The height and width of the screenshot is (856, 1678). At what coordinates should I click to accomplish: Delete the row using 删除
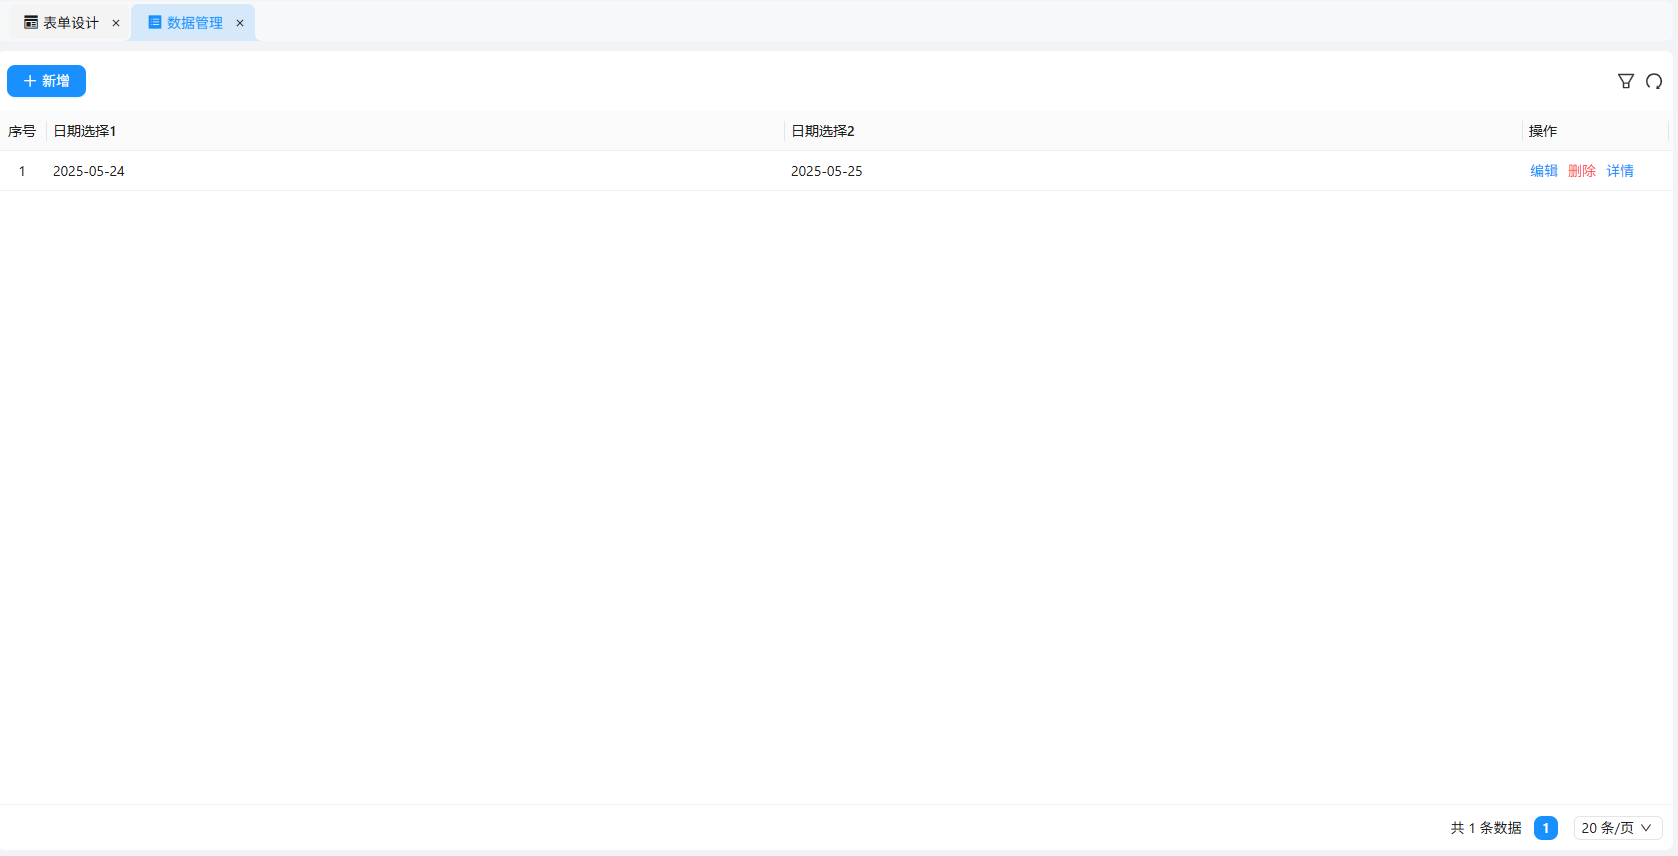[x=1582, y=171]
